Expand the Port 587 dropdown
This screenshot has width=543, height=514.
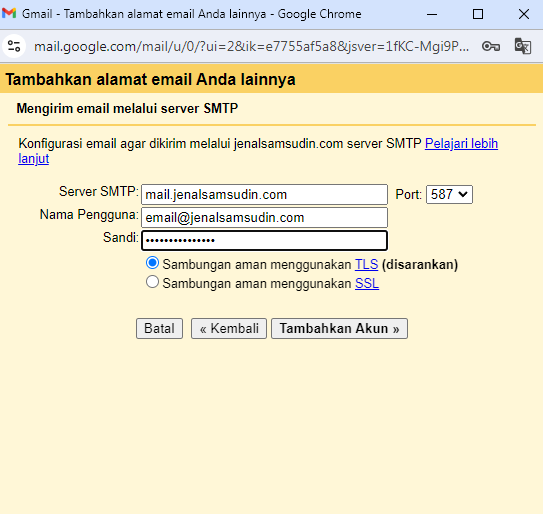(449, 194)
